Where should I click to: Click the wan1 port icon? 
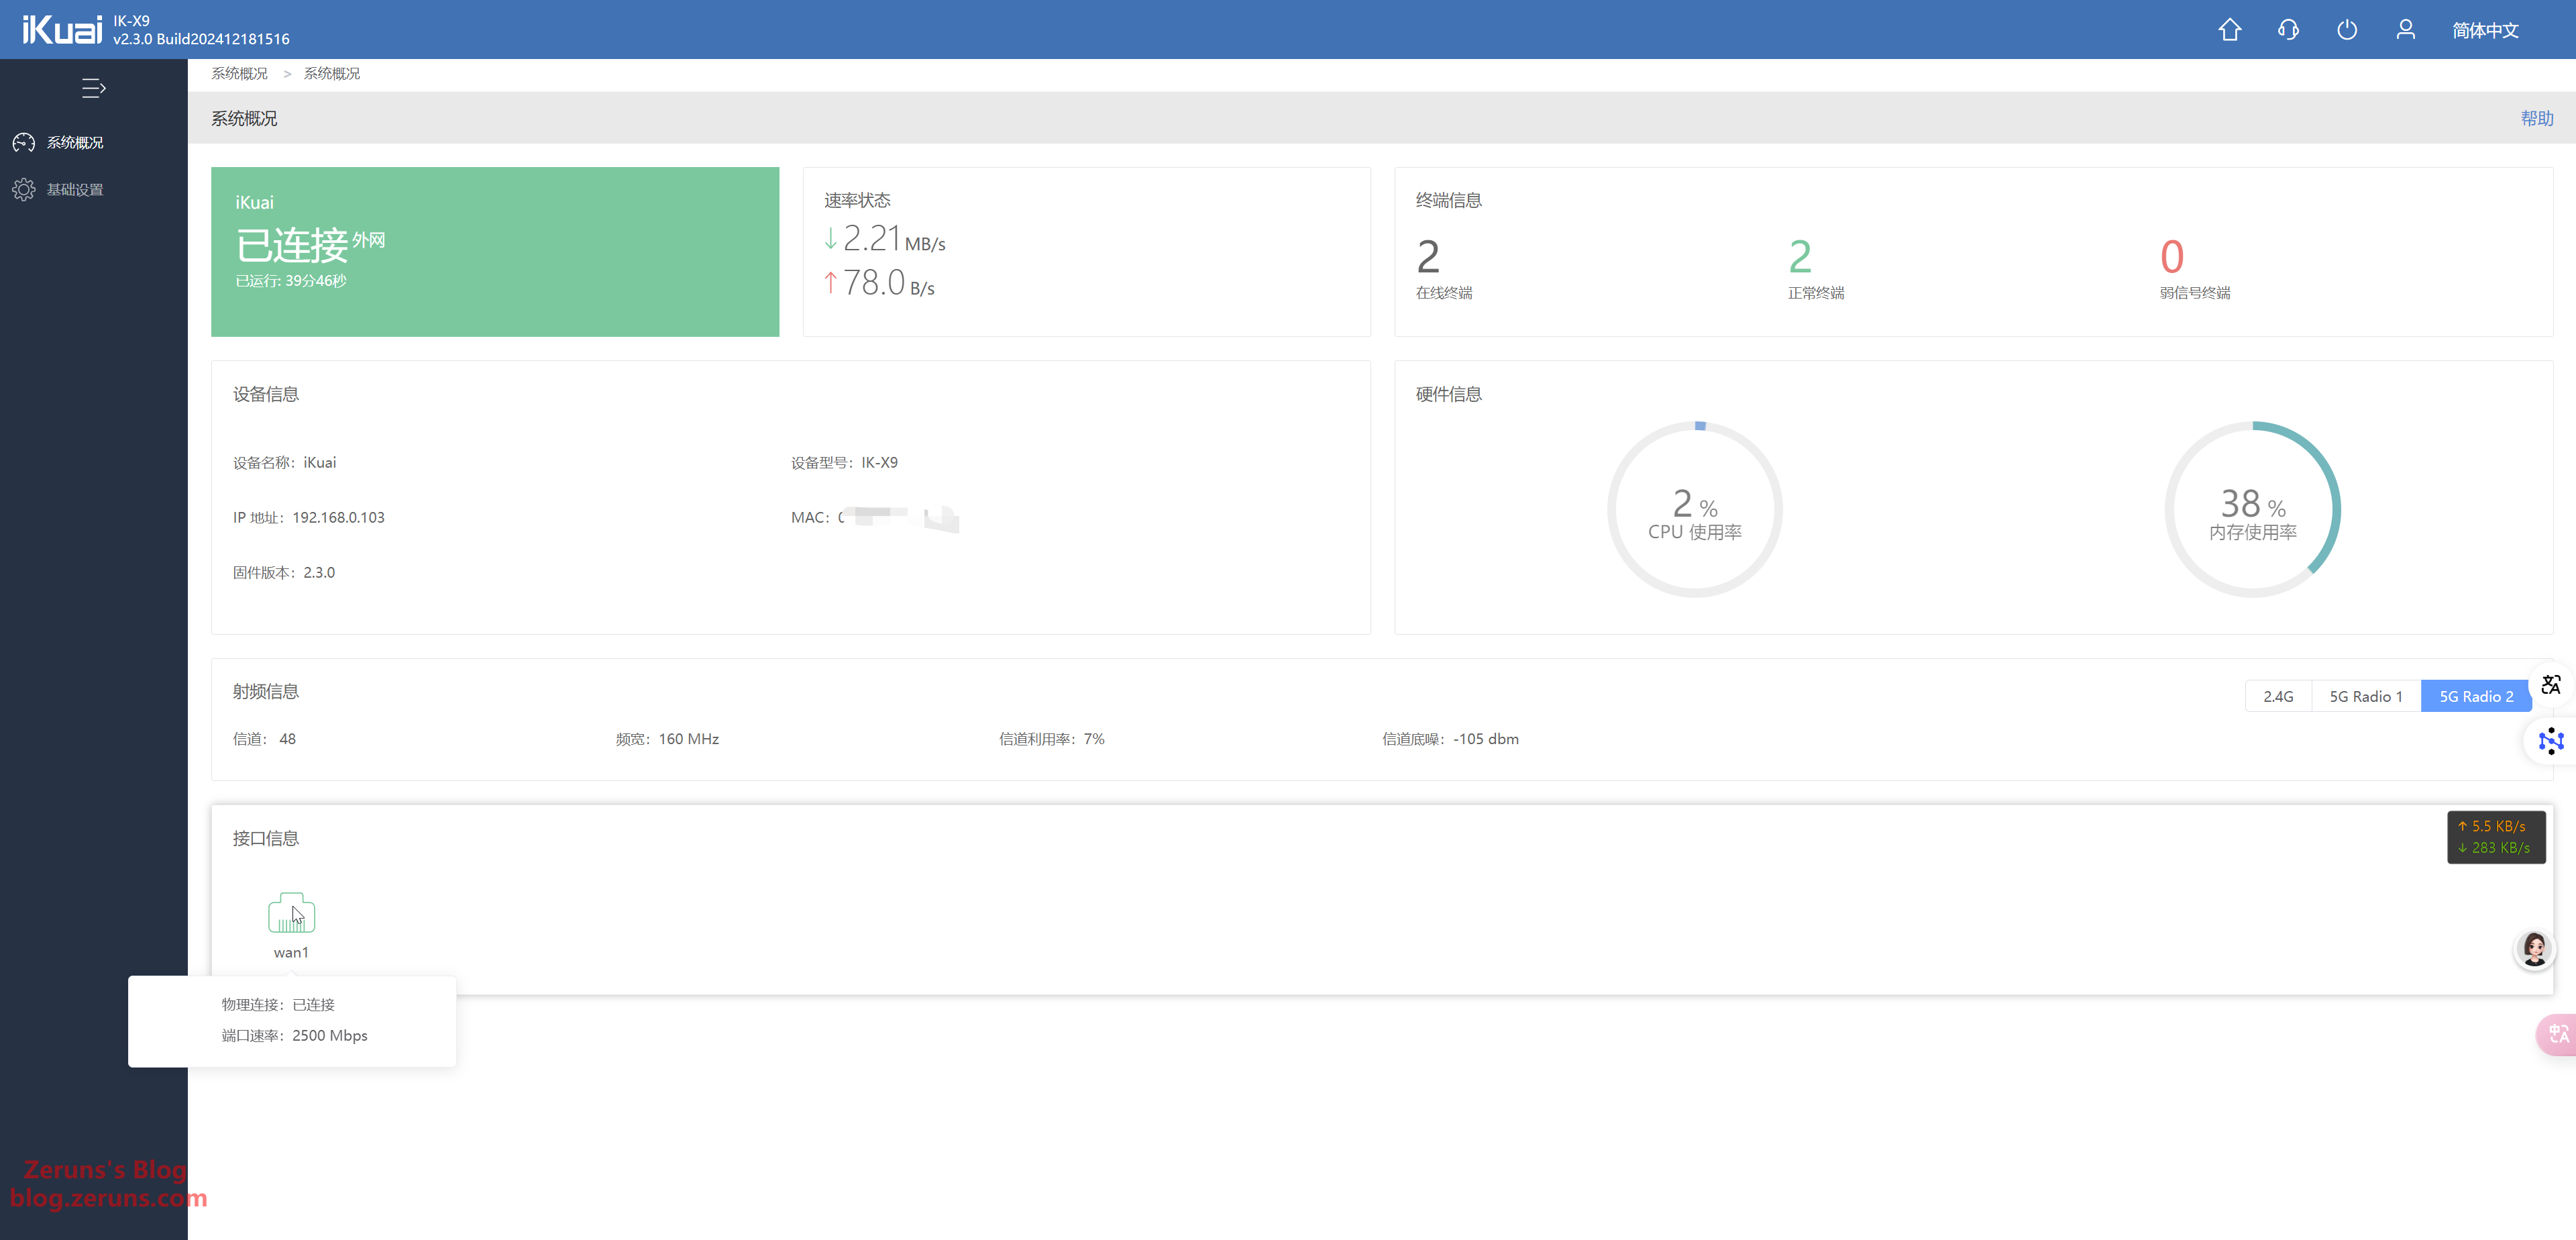pos(291,913)
